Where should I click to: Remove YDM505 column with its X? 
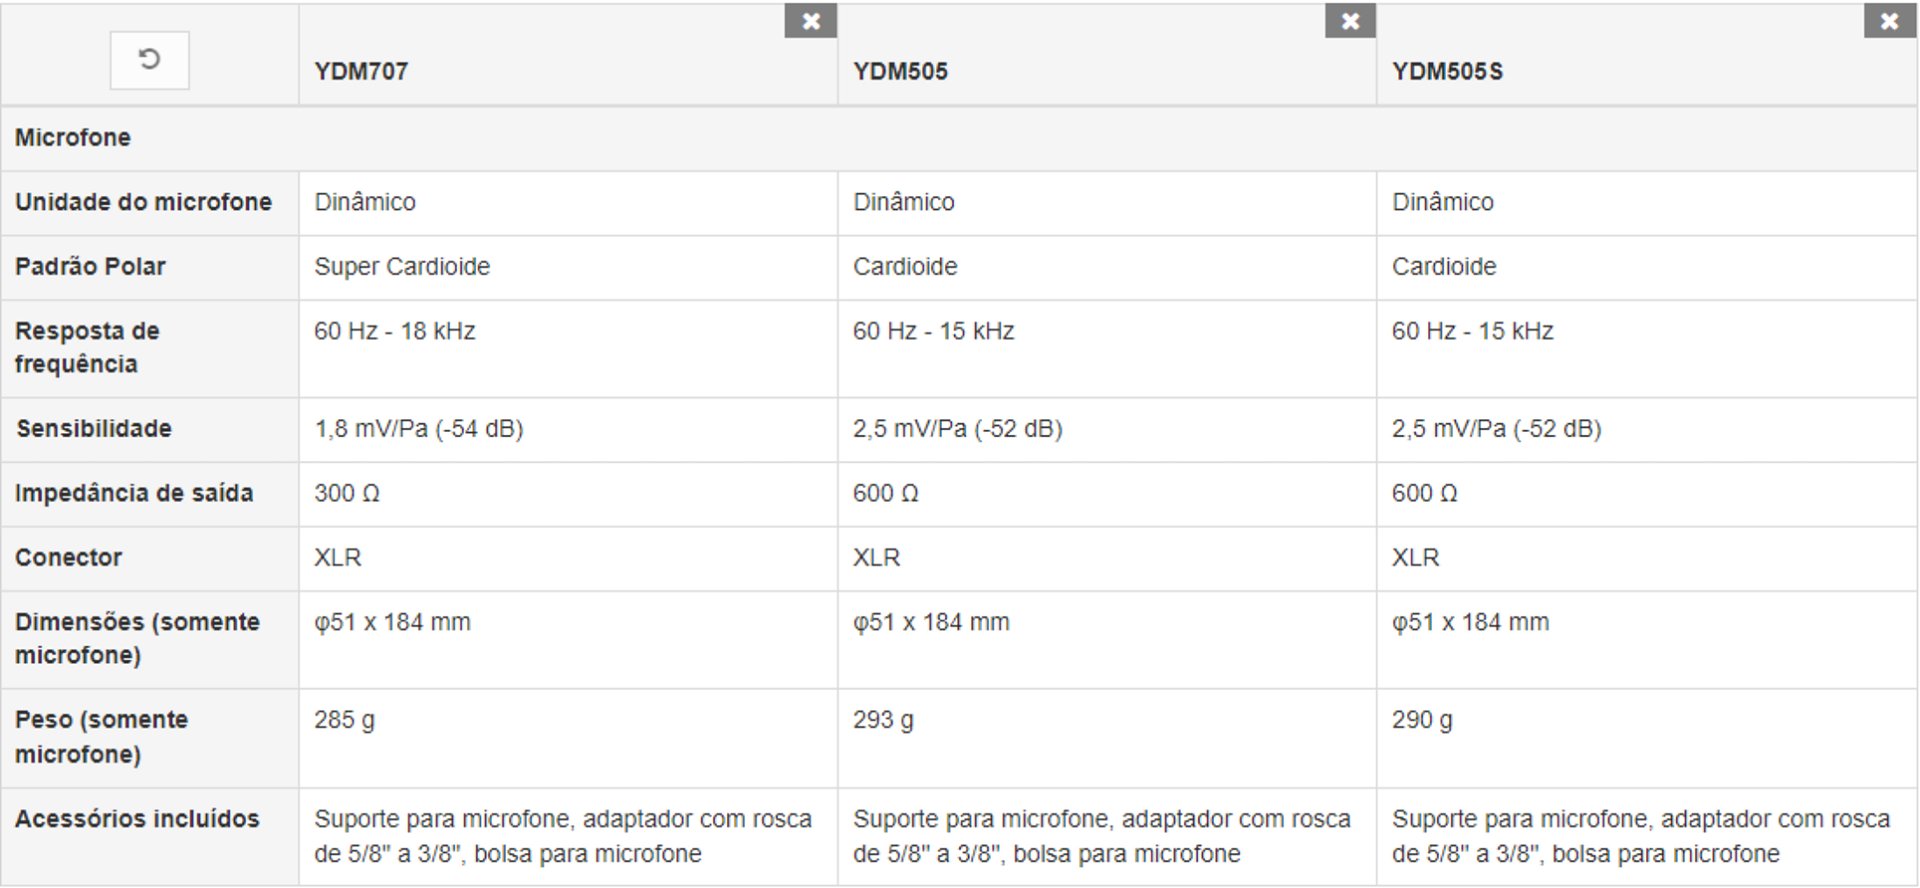(1350, 21)
